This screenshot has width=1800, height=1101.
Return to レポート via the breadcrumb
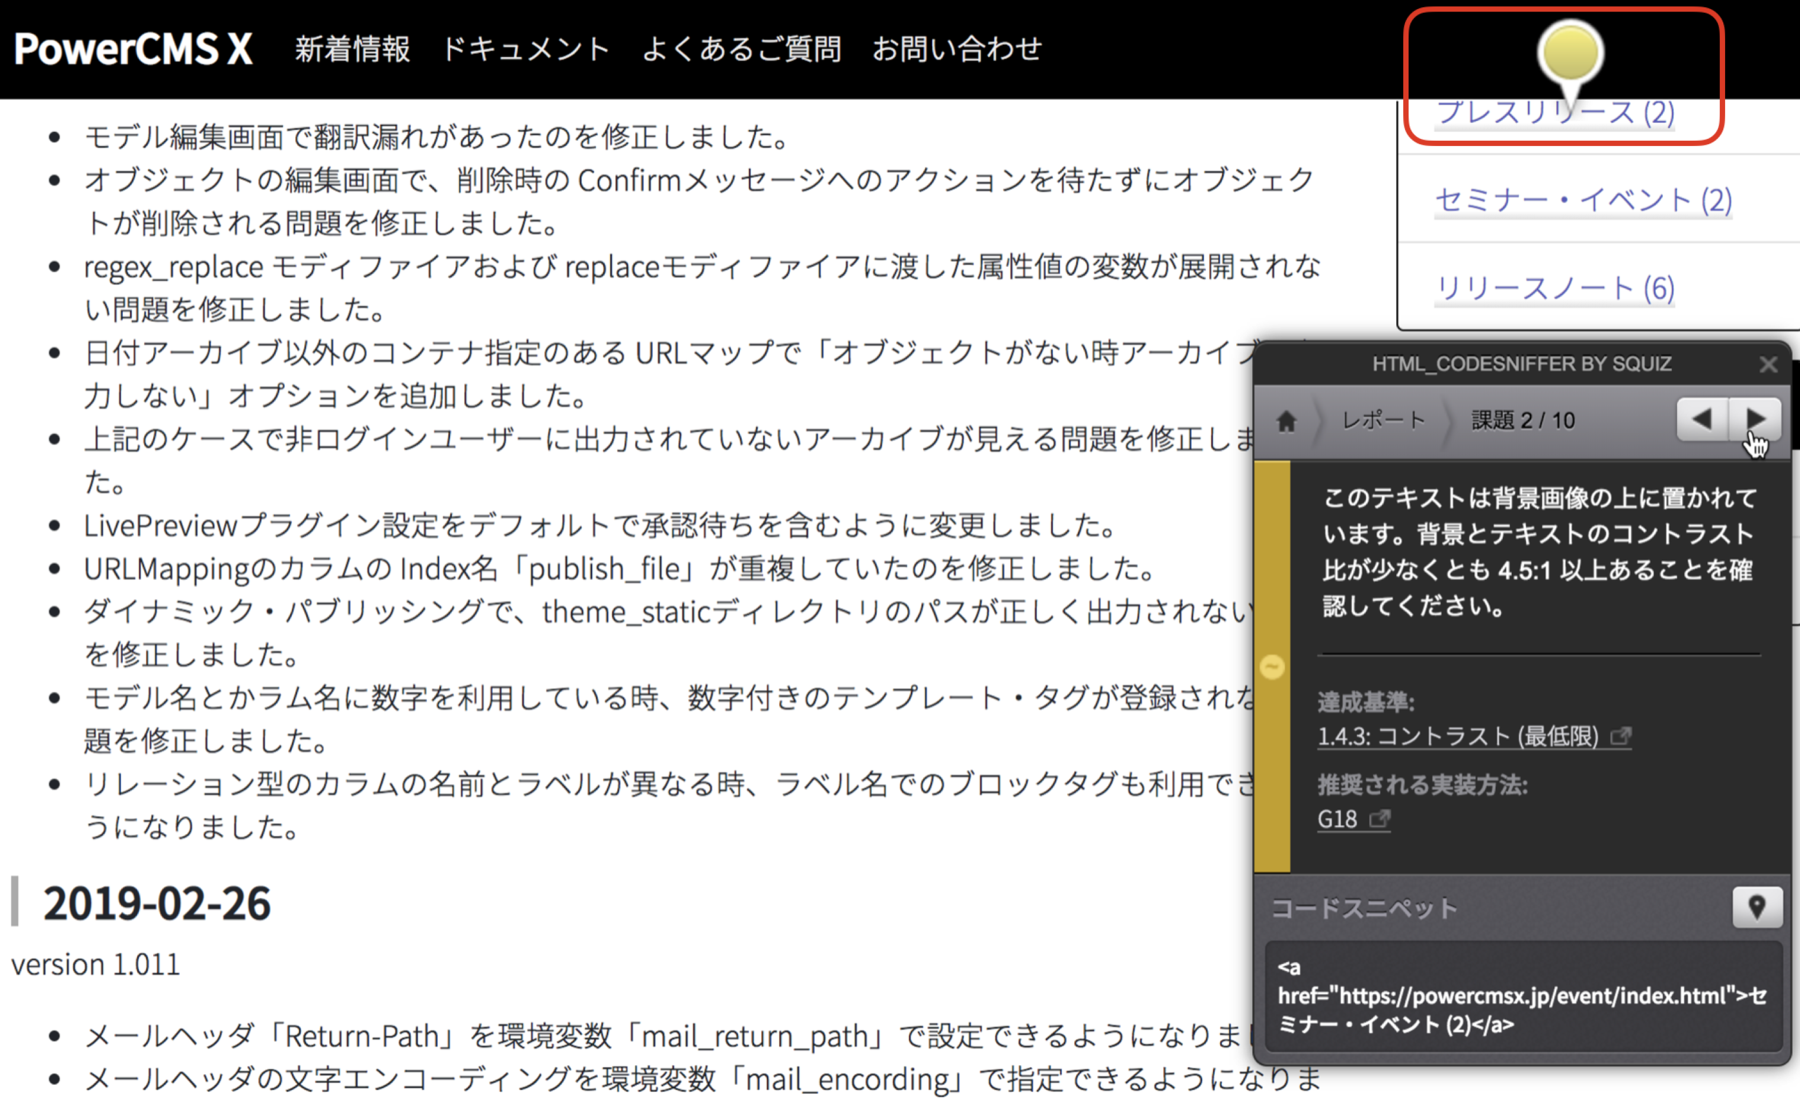[x=1383, y=420]
